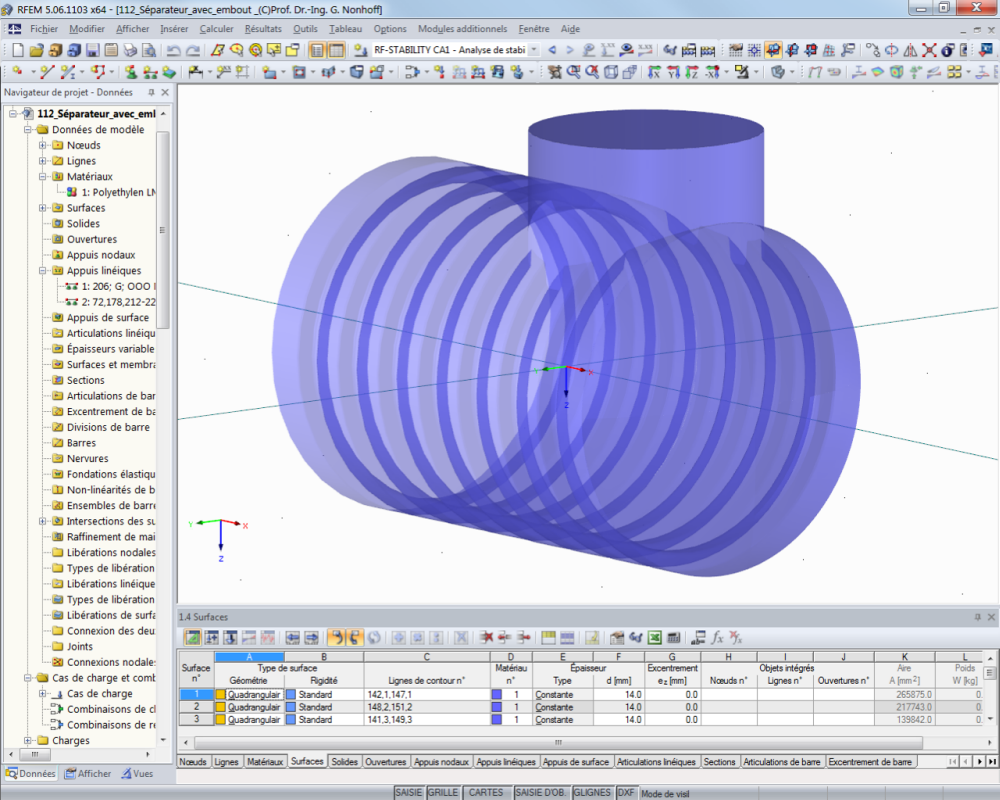Show view in reverse X direction
Image resolution: width=1000 pixels, height=800 pixels.
point(712,72)
